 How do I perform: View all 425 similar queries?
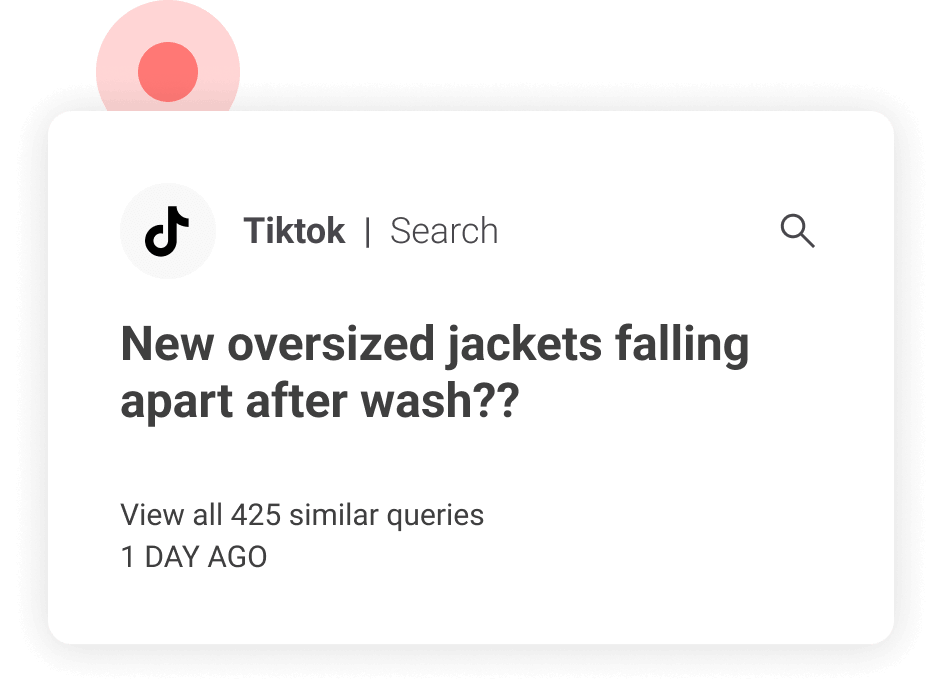click(302, 515)
